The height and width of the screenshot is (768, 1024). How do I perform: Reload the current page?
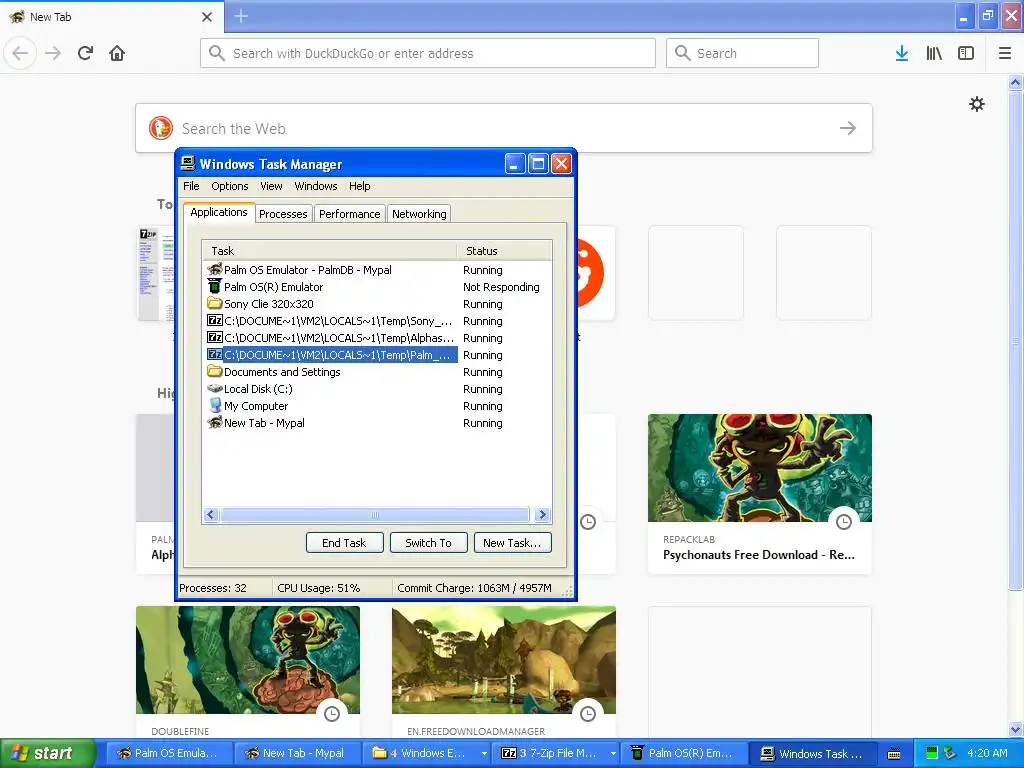coord(85,53)
